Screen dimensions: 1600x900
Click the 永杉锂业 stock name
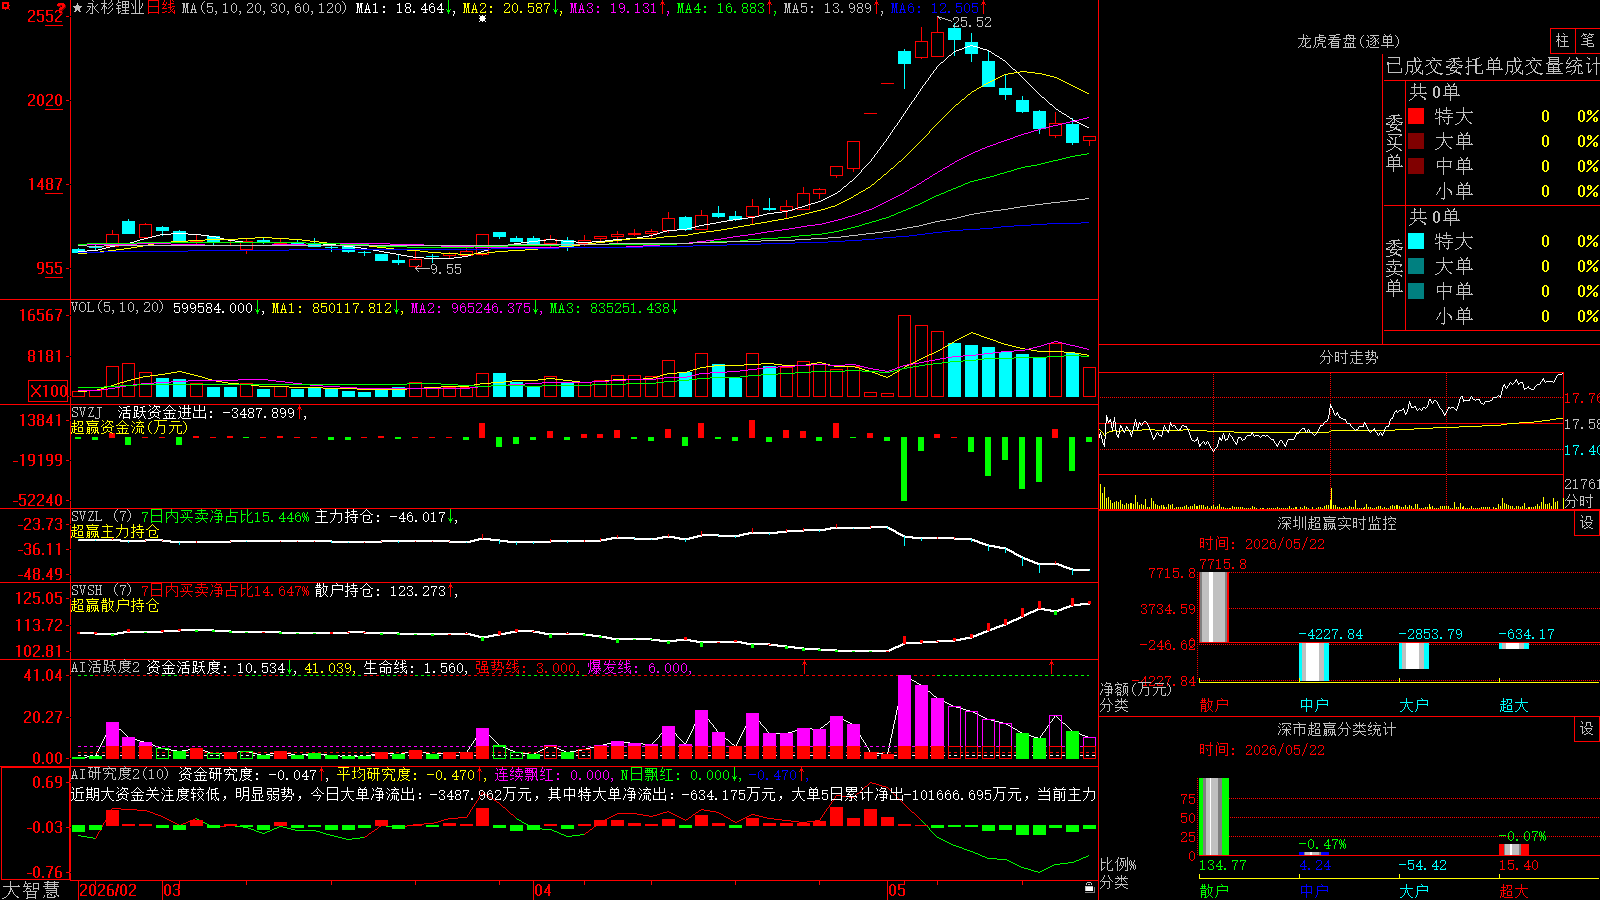pos(115,8)
